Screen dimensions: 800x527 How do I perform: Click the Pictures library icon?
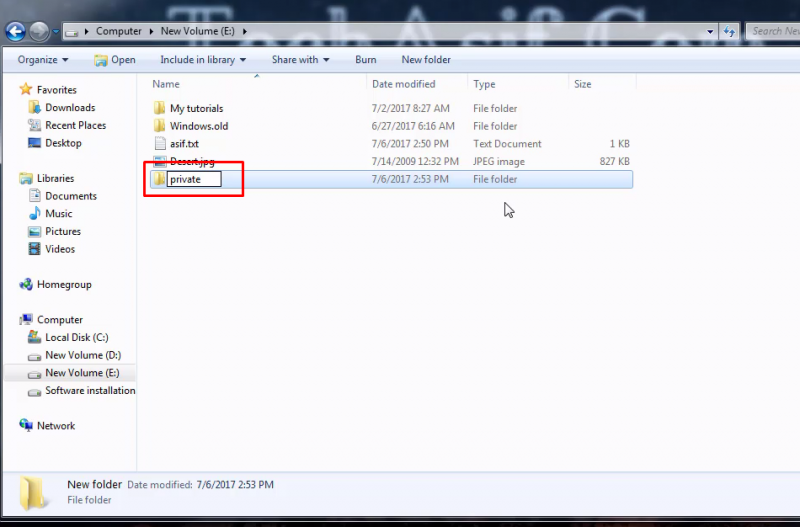(34, 232)
